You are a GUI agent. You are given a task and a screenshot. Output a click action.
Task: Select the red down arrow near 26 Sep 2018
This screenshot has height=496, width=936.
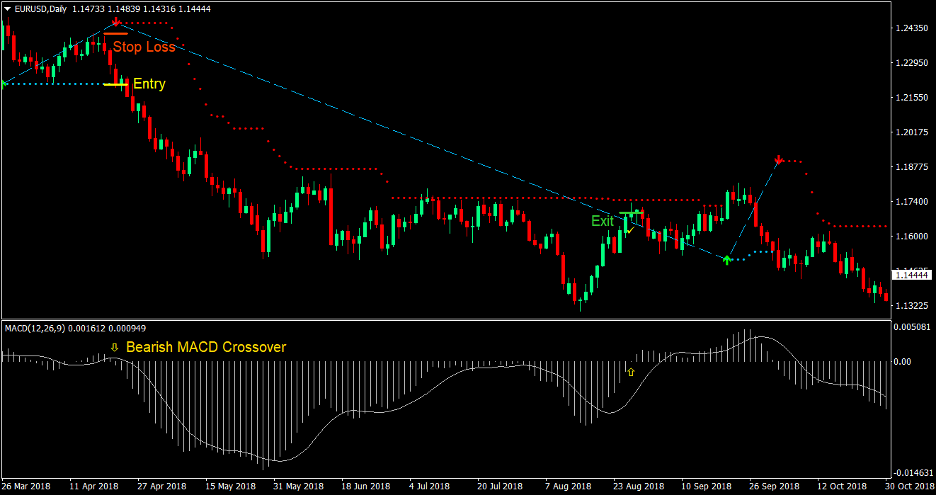[x=779, y=159]
